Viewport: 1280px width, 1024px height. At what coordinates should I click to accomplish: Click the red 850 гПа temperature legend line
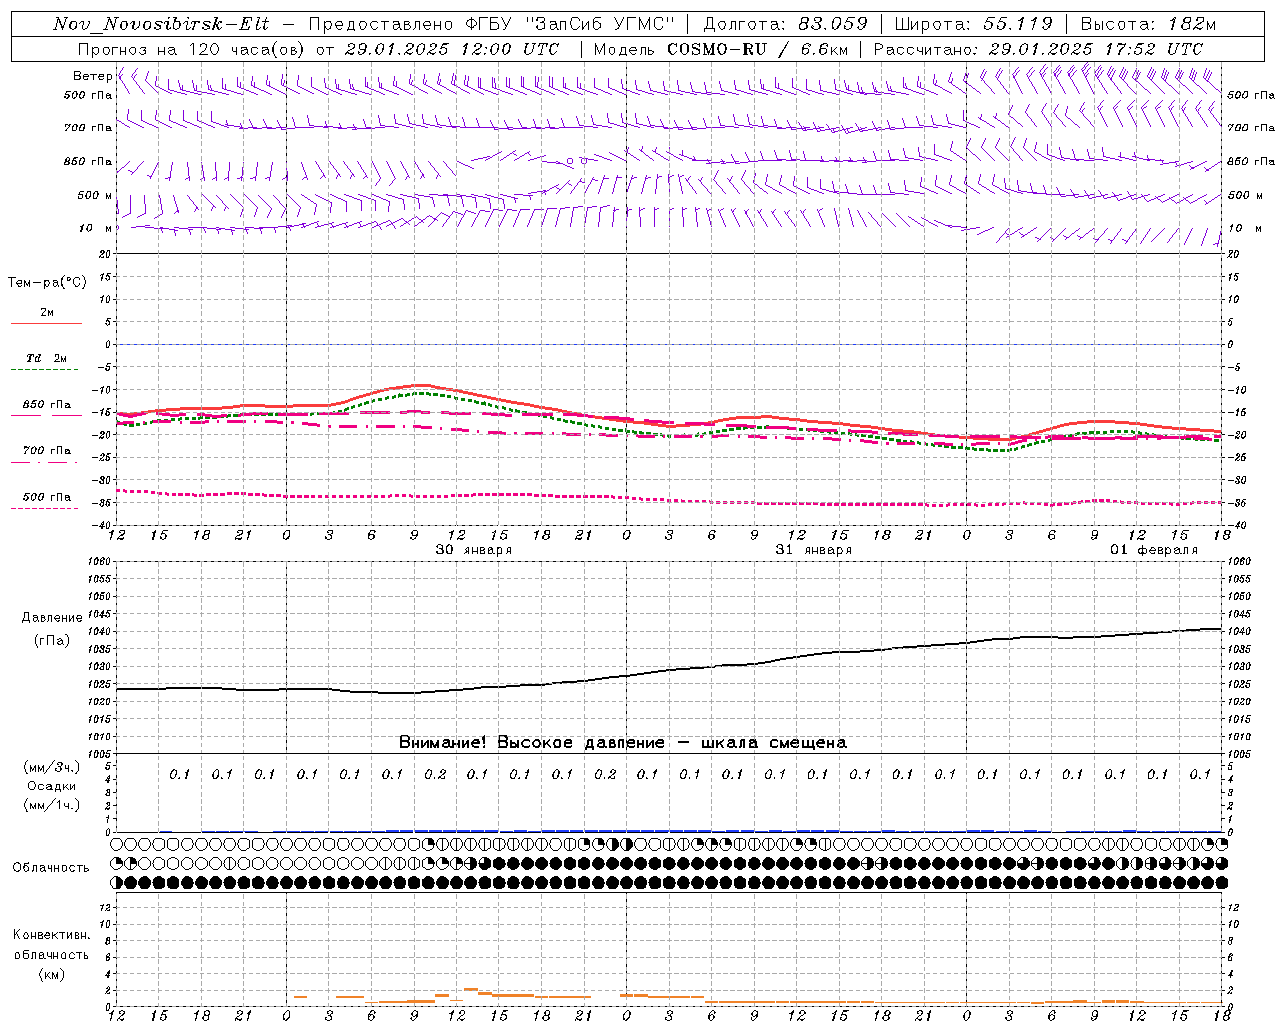[46, 416]
